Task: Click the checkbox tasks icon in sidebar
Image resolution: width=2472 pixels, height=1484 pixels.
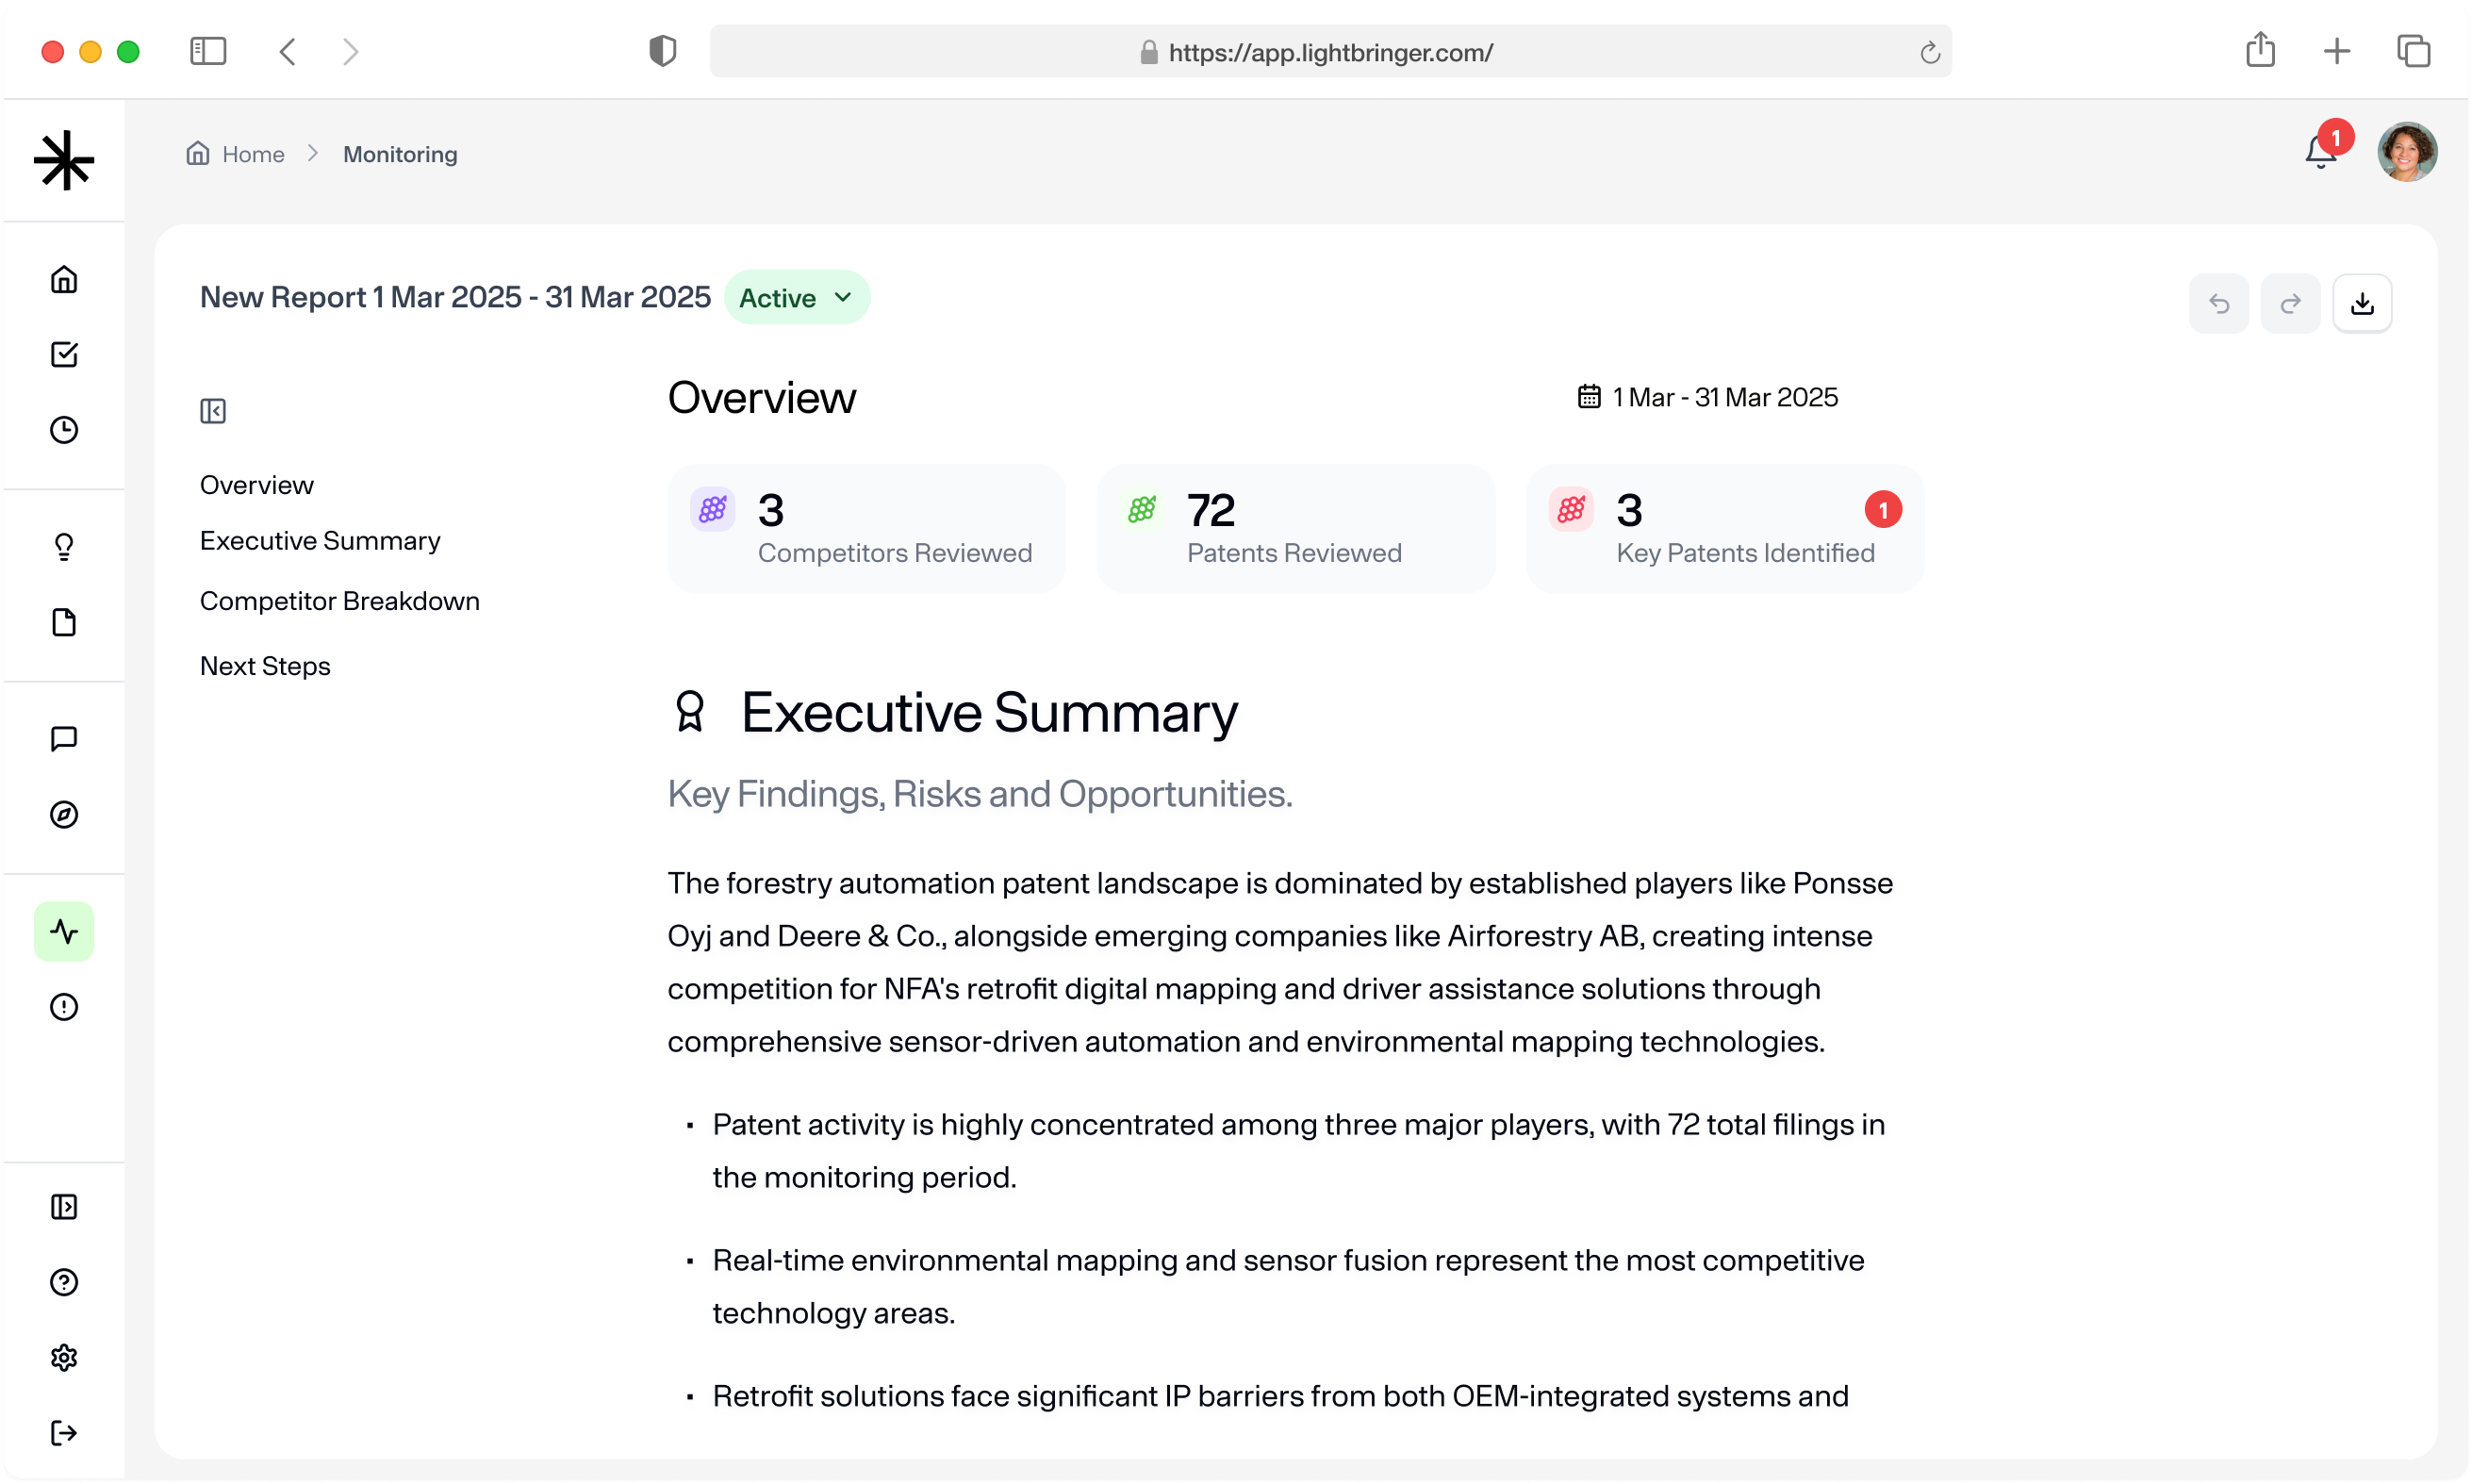Action: click(64, 354)
